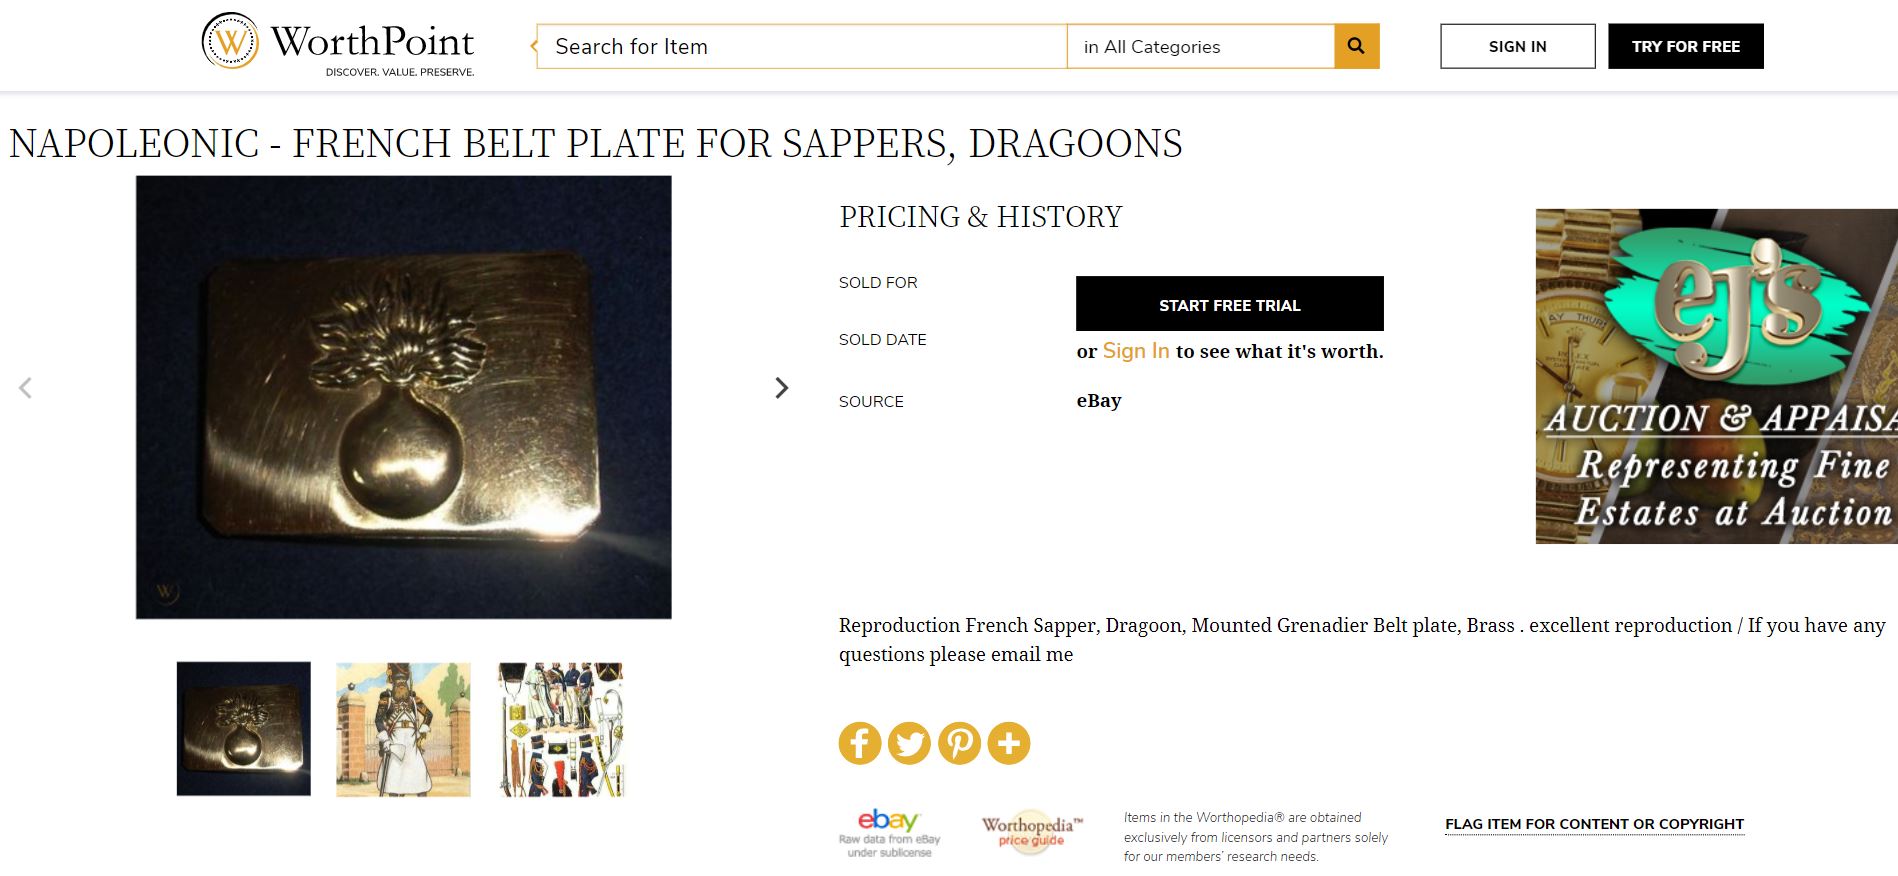Pin item on Pinterest

[959, 743]
